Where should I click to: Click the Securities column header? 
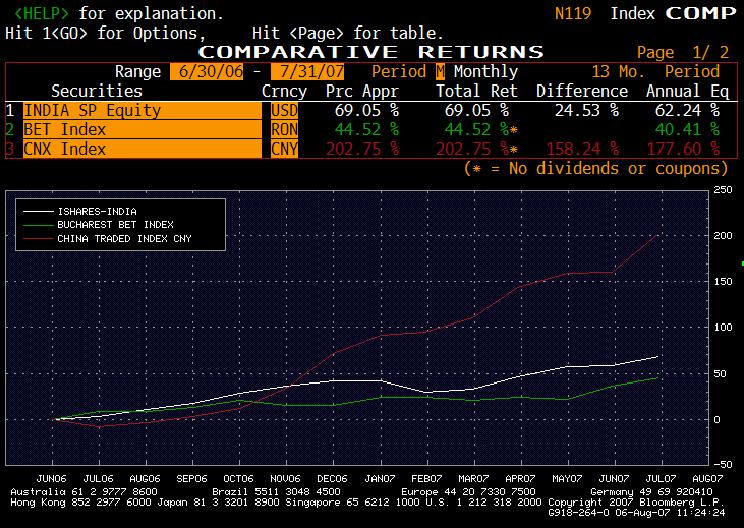pos(97,91)
